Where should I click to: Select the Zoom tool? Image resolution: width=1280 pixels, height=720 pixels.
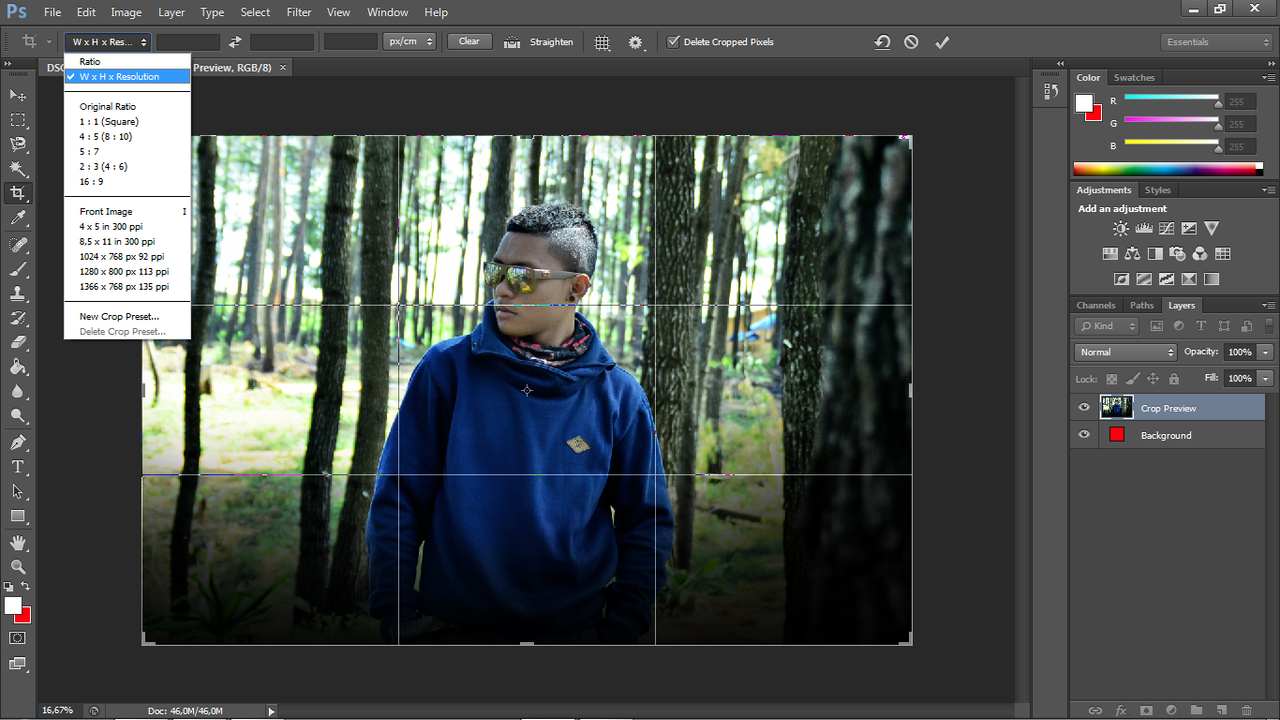18,566
